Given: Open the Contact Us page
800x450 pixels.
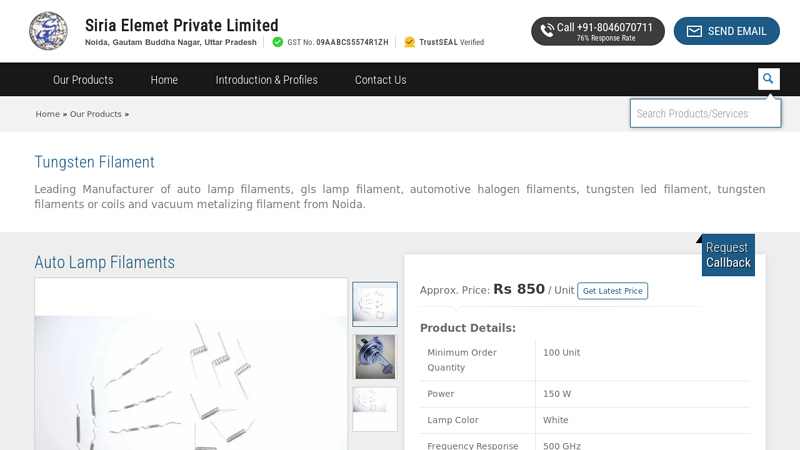Looking at the screenshot, I should pos(380,80).
